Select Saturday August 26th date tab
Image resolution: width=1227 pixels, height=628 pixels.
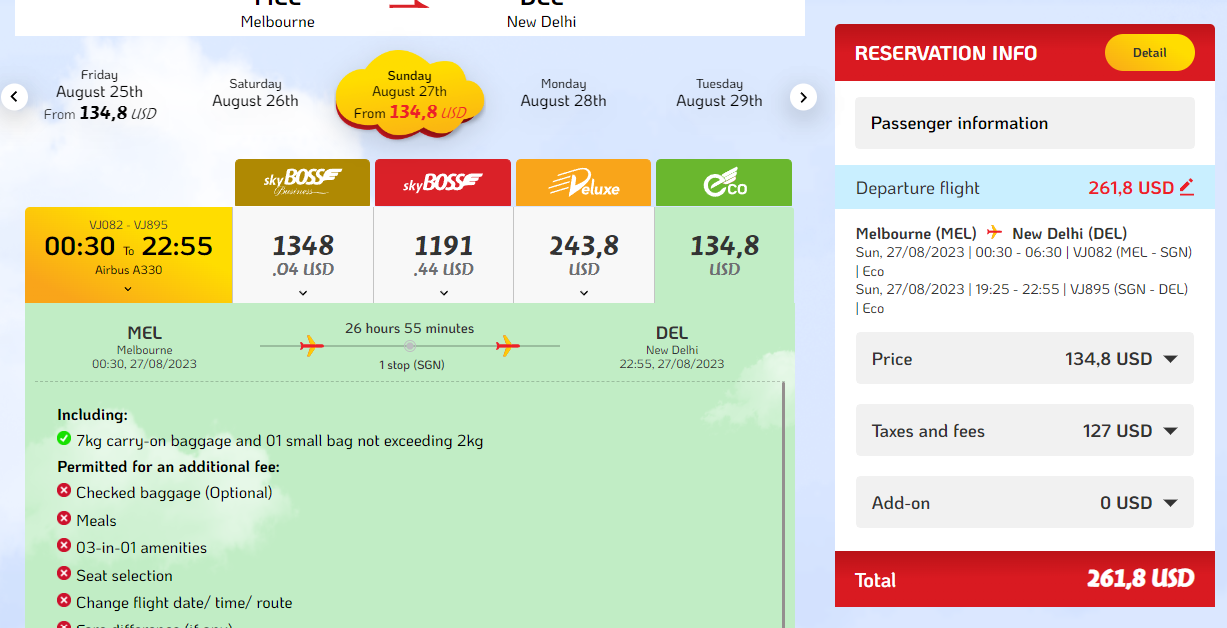[255, 93]
